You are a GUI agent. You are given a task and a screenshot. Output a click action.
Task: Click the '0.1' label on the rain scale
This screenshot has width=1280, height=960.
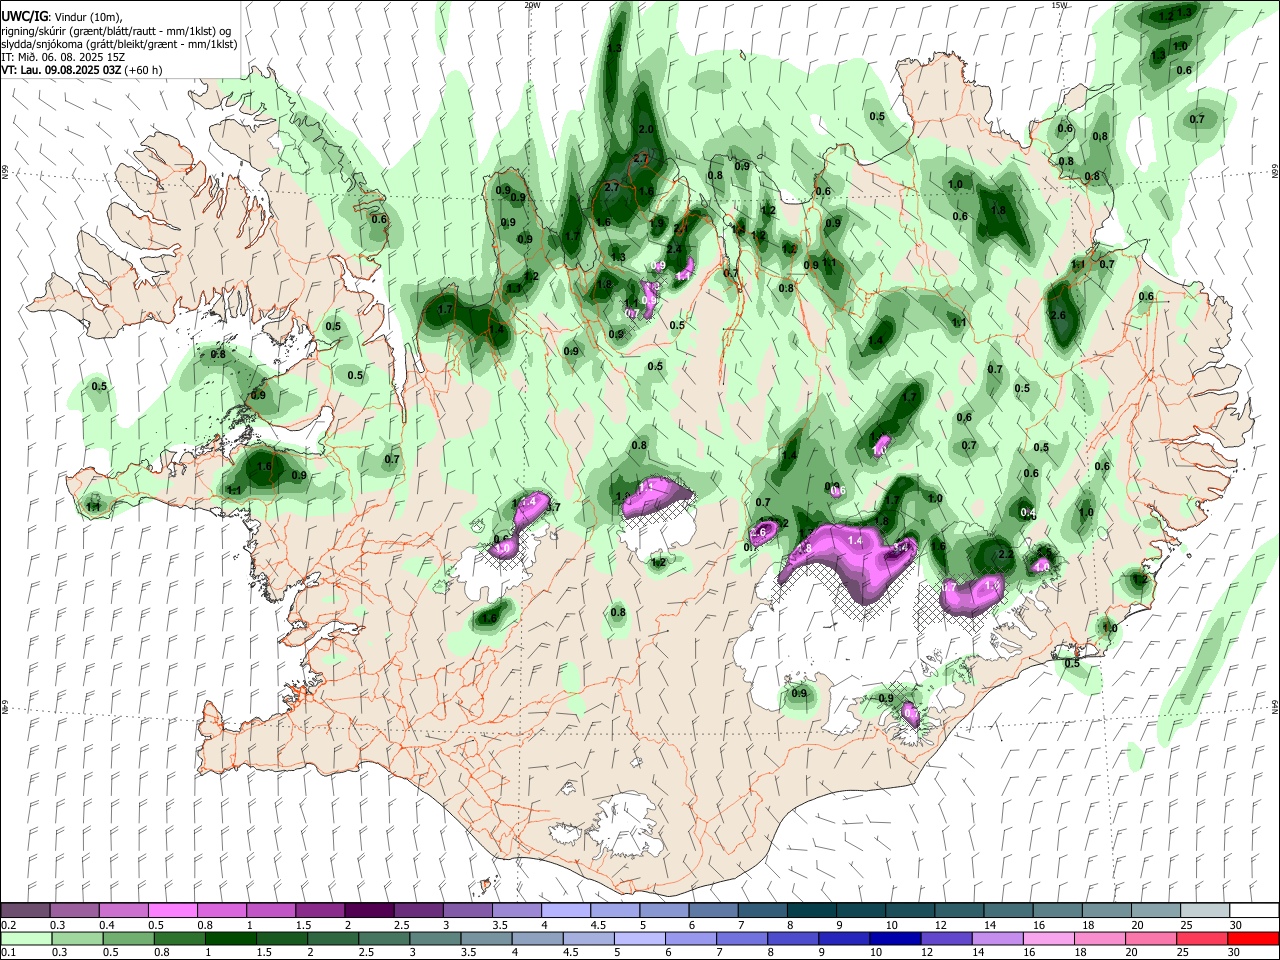8,953
